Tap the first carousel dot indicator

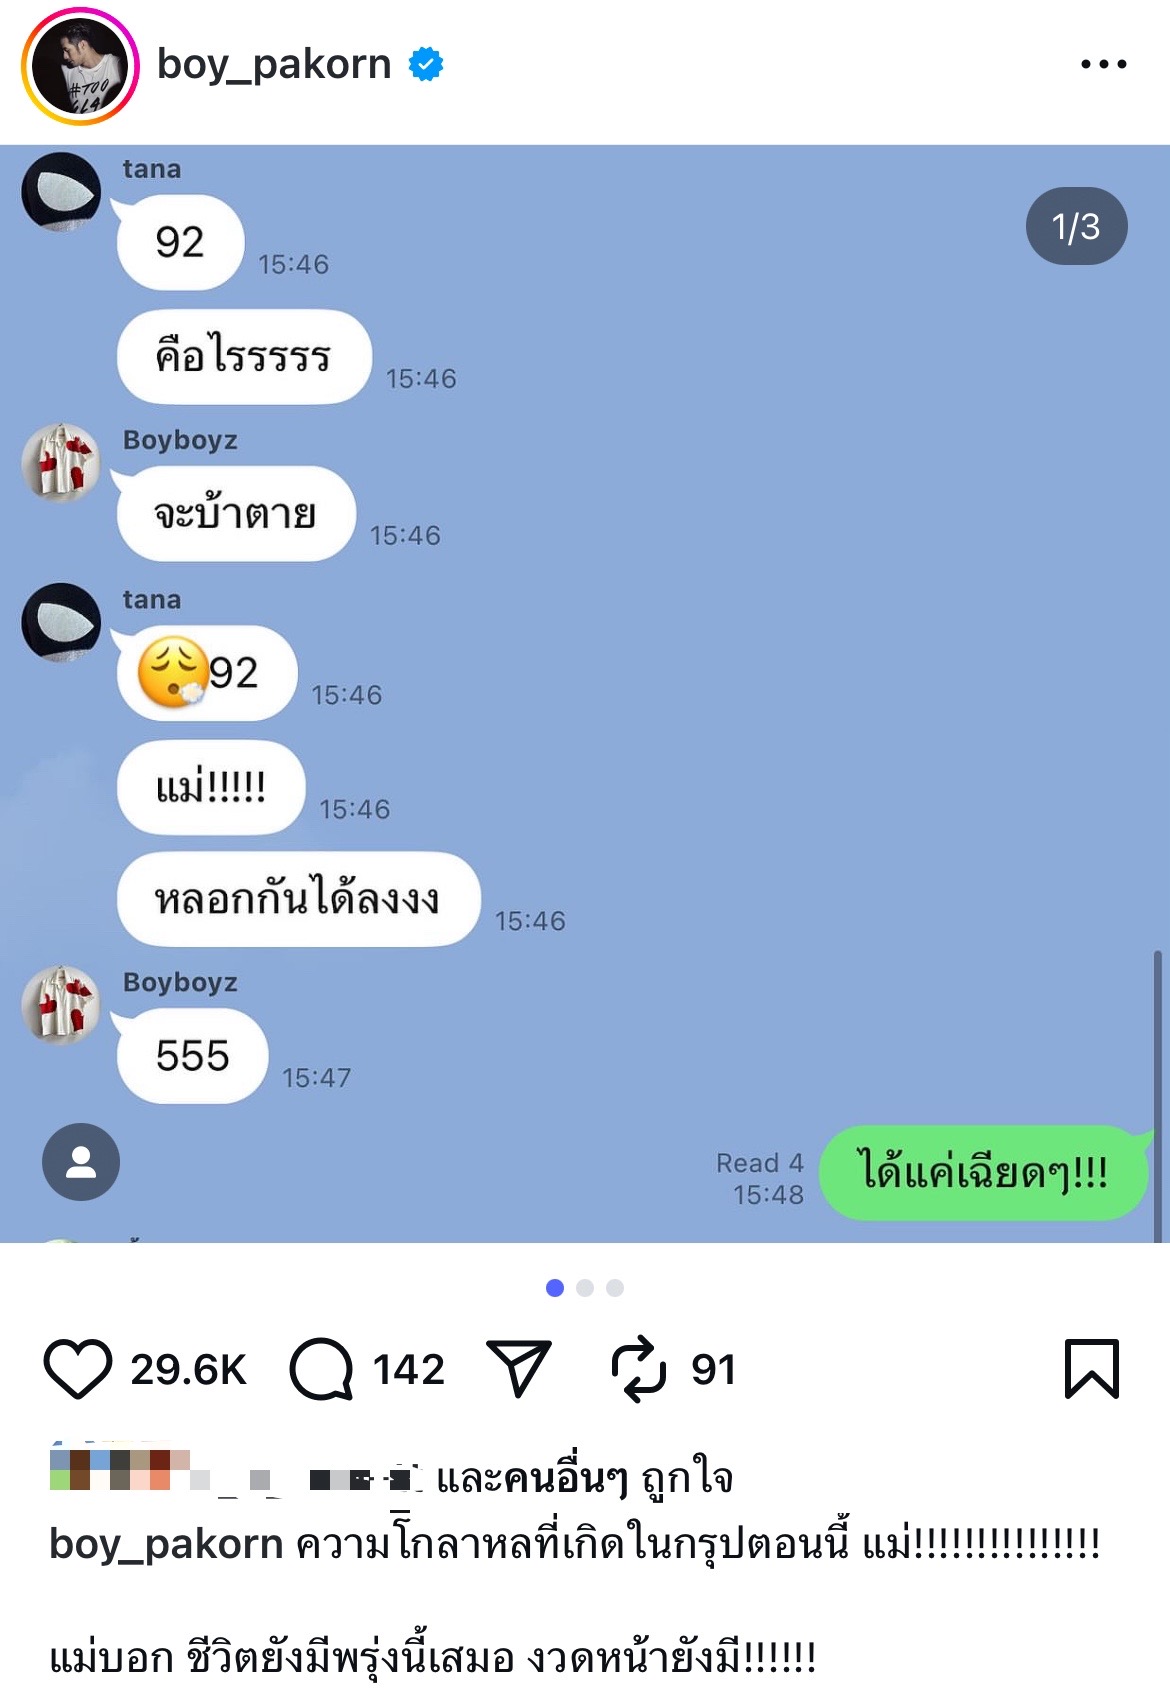click(555, 1288)
